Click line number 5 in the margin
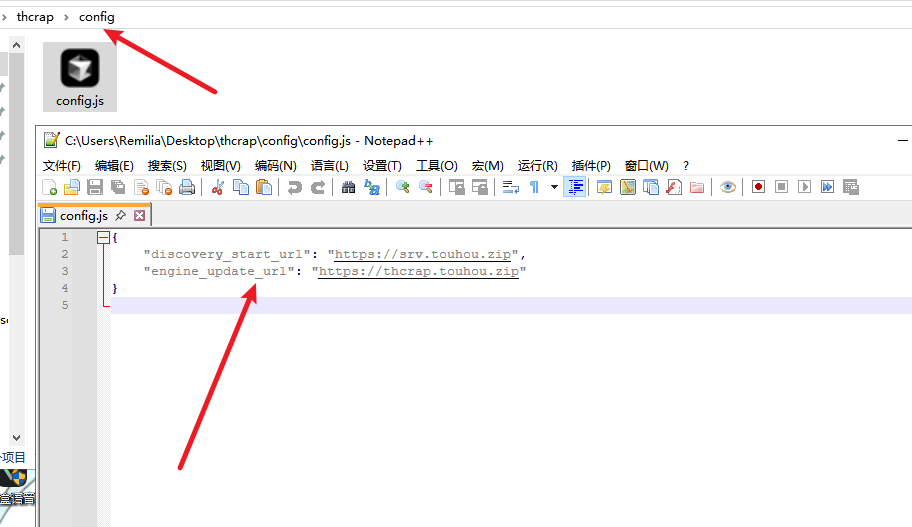 (x=65, y=305)
